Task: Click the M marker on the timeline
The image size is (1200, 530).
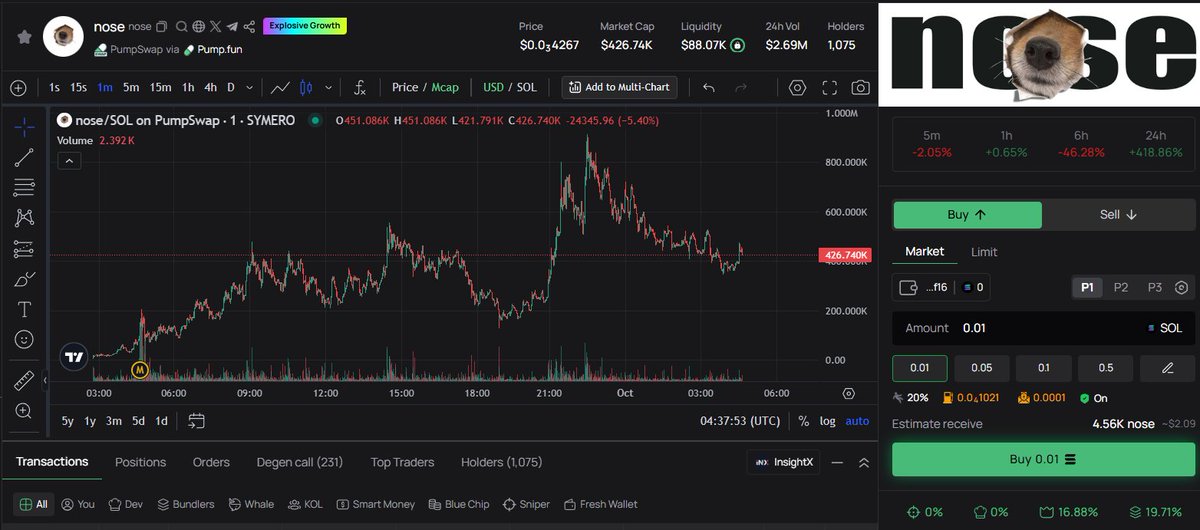Action: pos(141,370)
